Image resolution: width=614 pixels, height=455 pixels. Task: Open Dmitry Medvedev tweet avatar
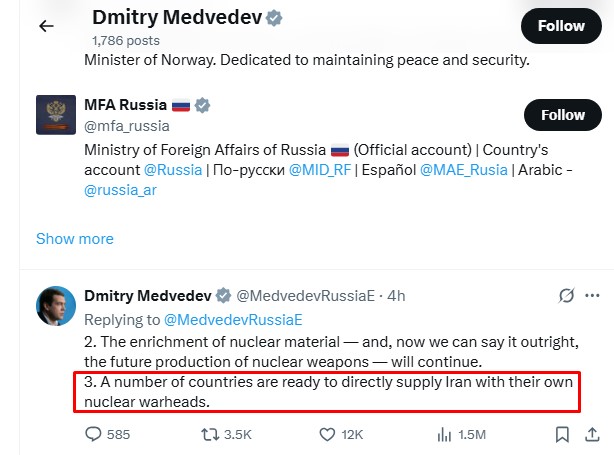57,305
